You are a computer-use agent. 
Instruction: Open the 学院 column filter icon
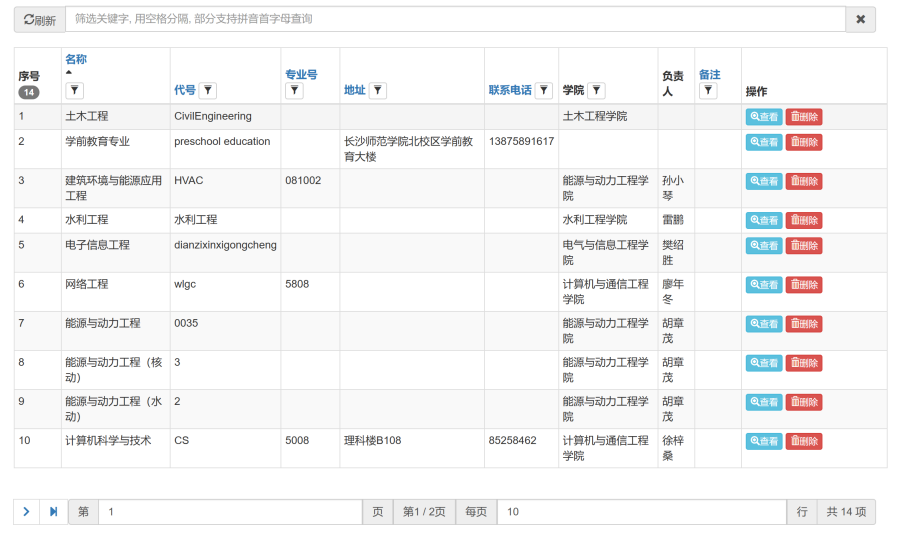click(596, 91)
